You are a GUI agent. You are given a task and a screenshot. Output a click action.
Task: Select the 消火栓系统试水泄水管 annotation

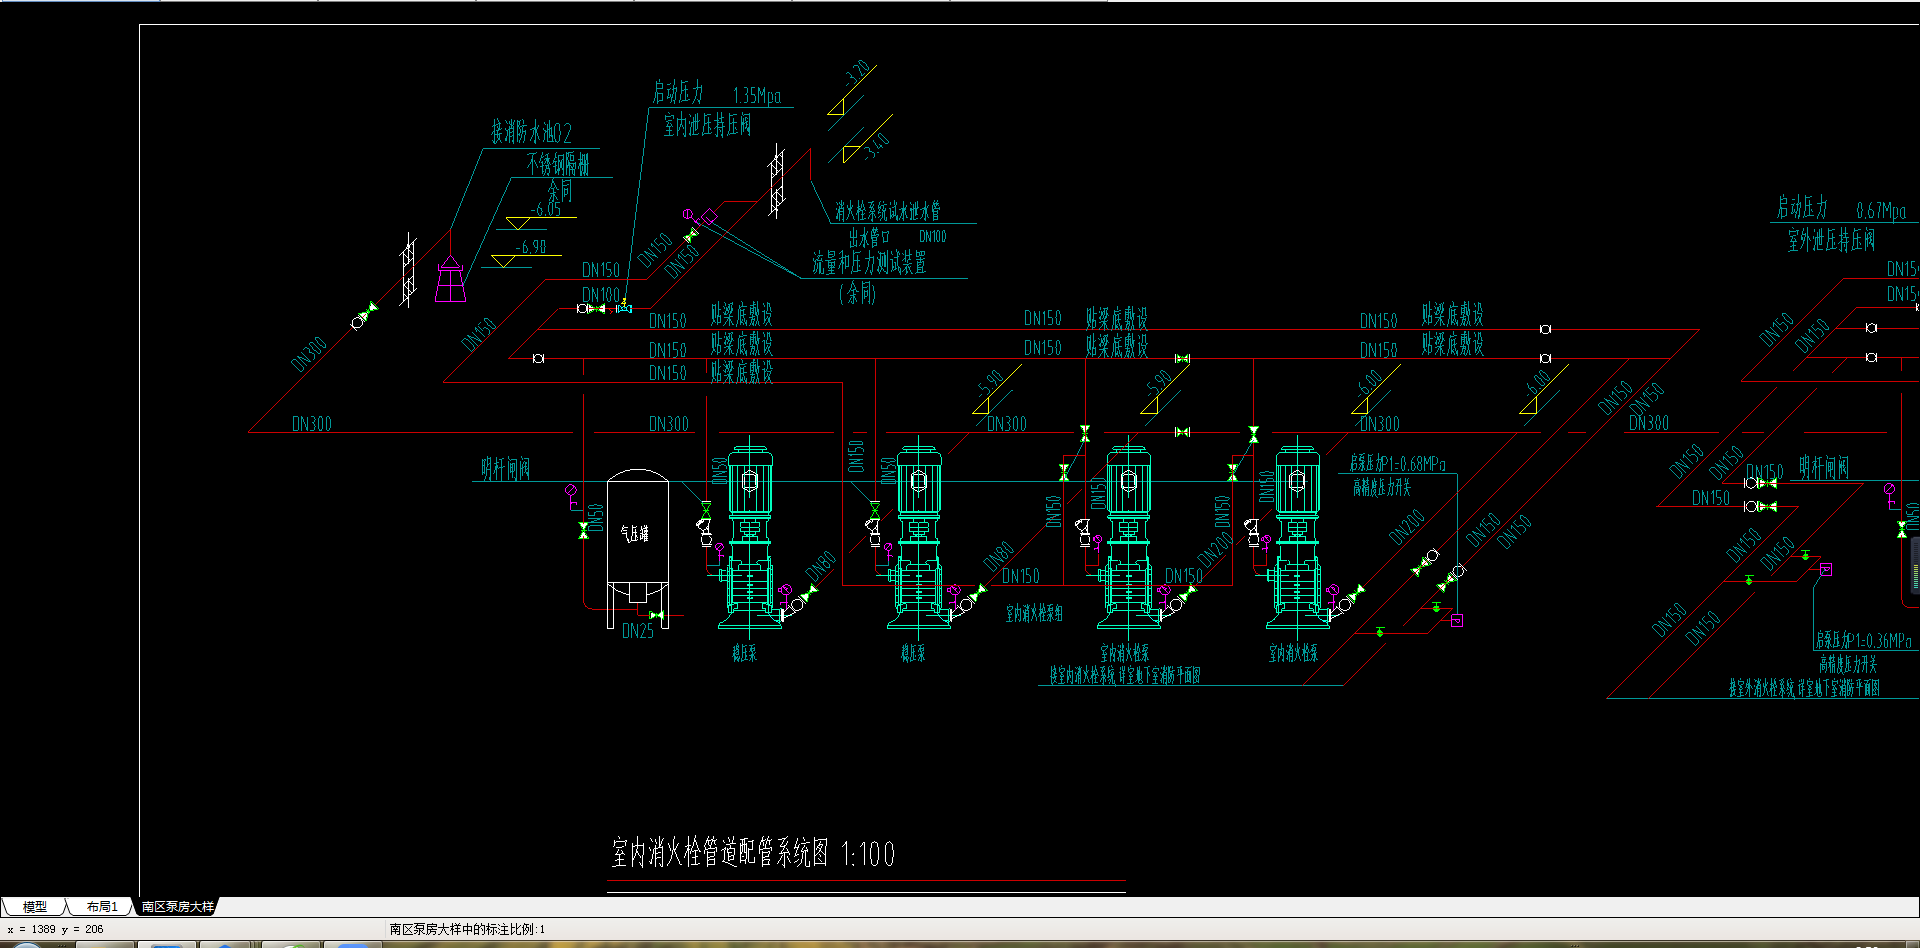point(888,211)
